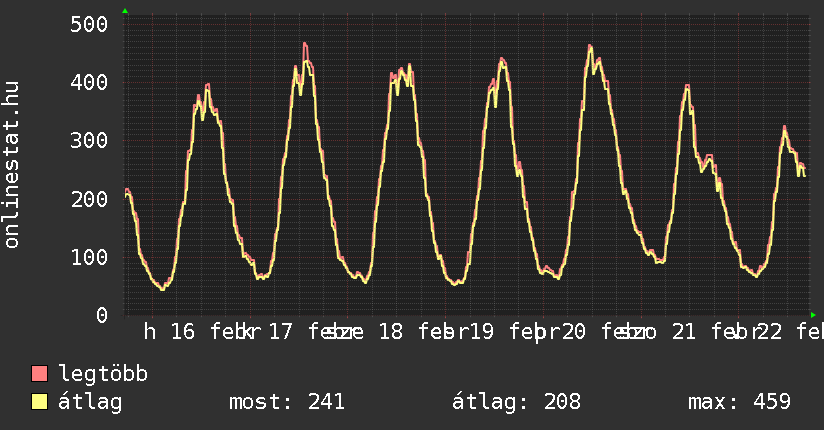
Task: Click the 100 y-axis label
Action: (x=88, y=257)
